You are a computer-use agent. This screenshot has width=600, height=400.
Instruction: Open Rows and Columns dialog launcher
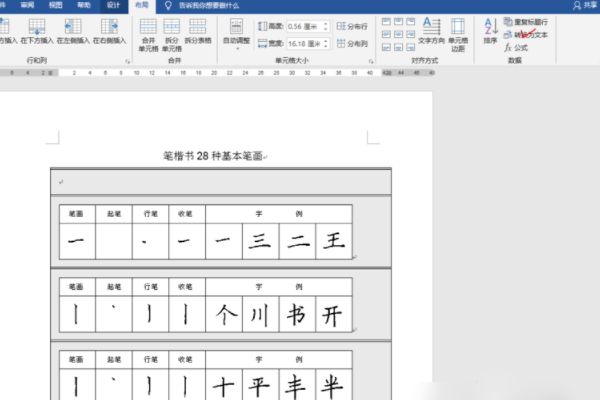click(x=127, y=61)
